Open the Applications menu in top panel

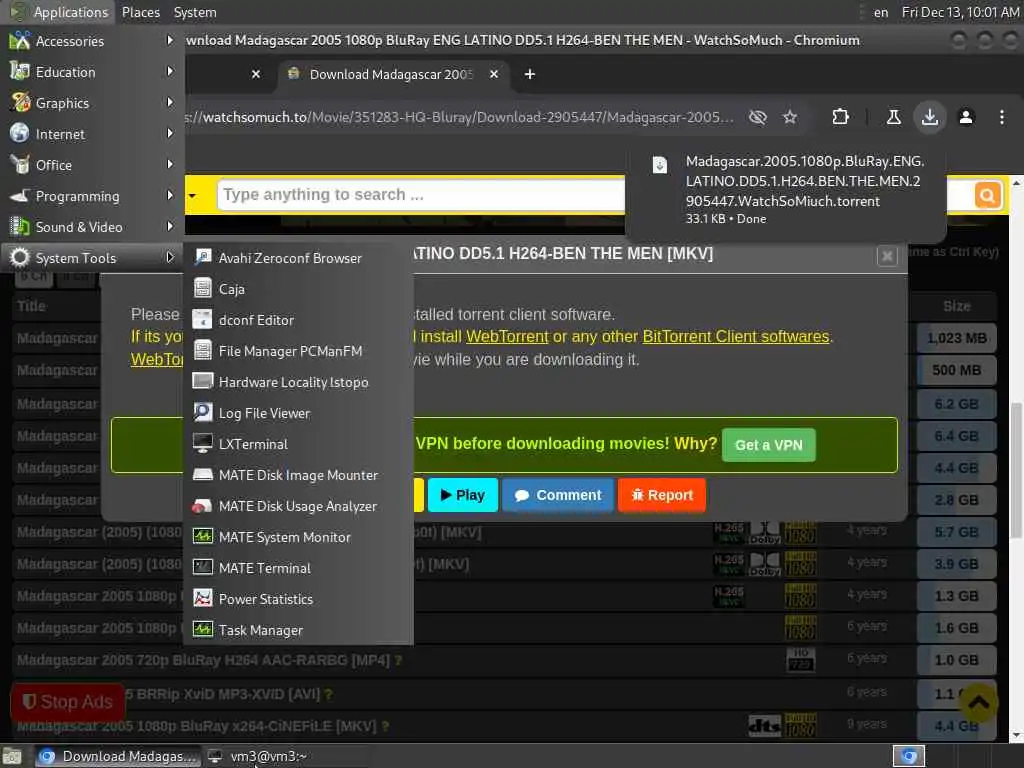59,12
